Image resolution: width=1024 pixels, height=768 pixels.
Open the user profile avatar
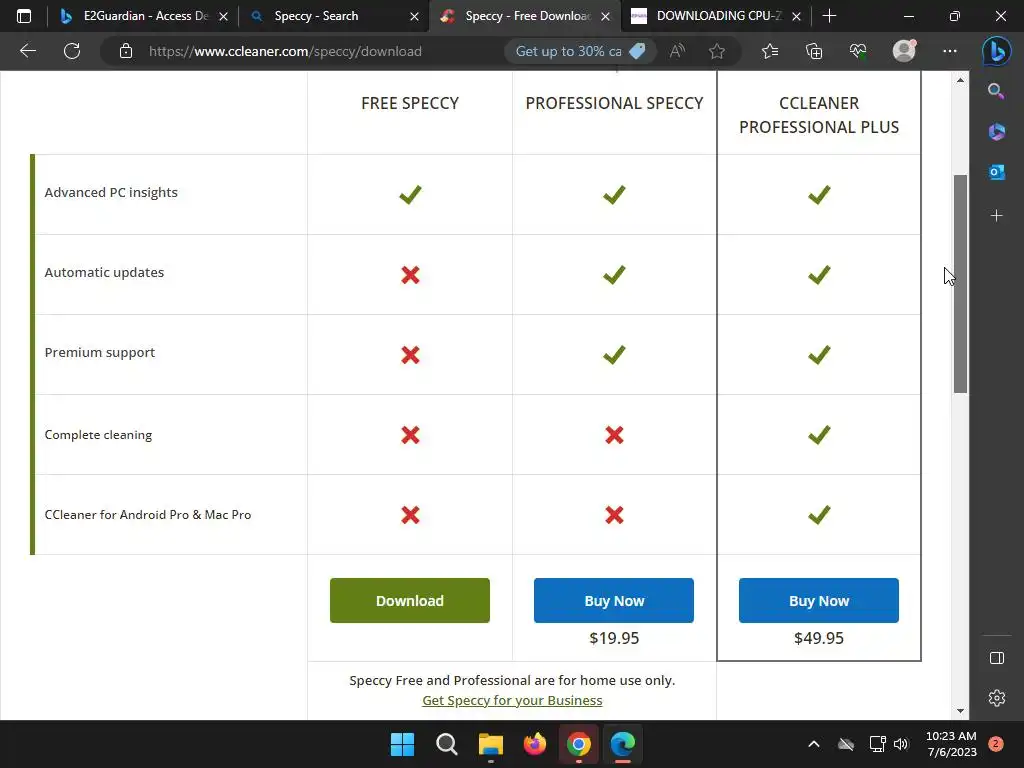coord(904,50)
